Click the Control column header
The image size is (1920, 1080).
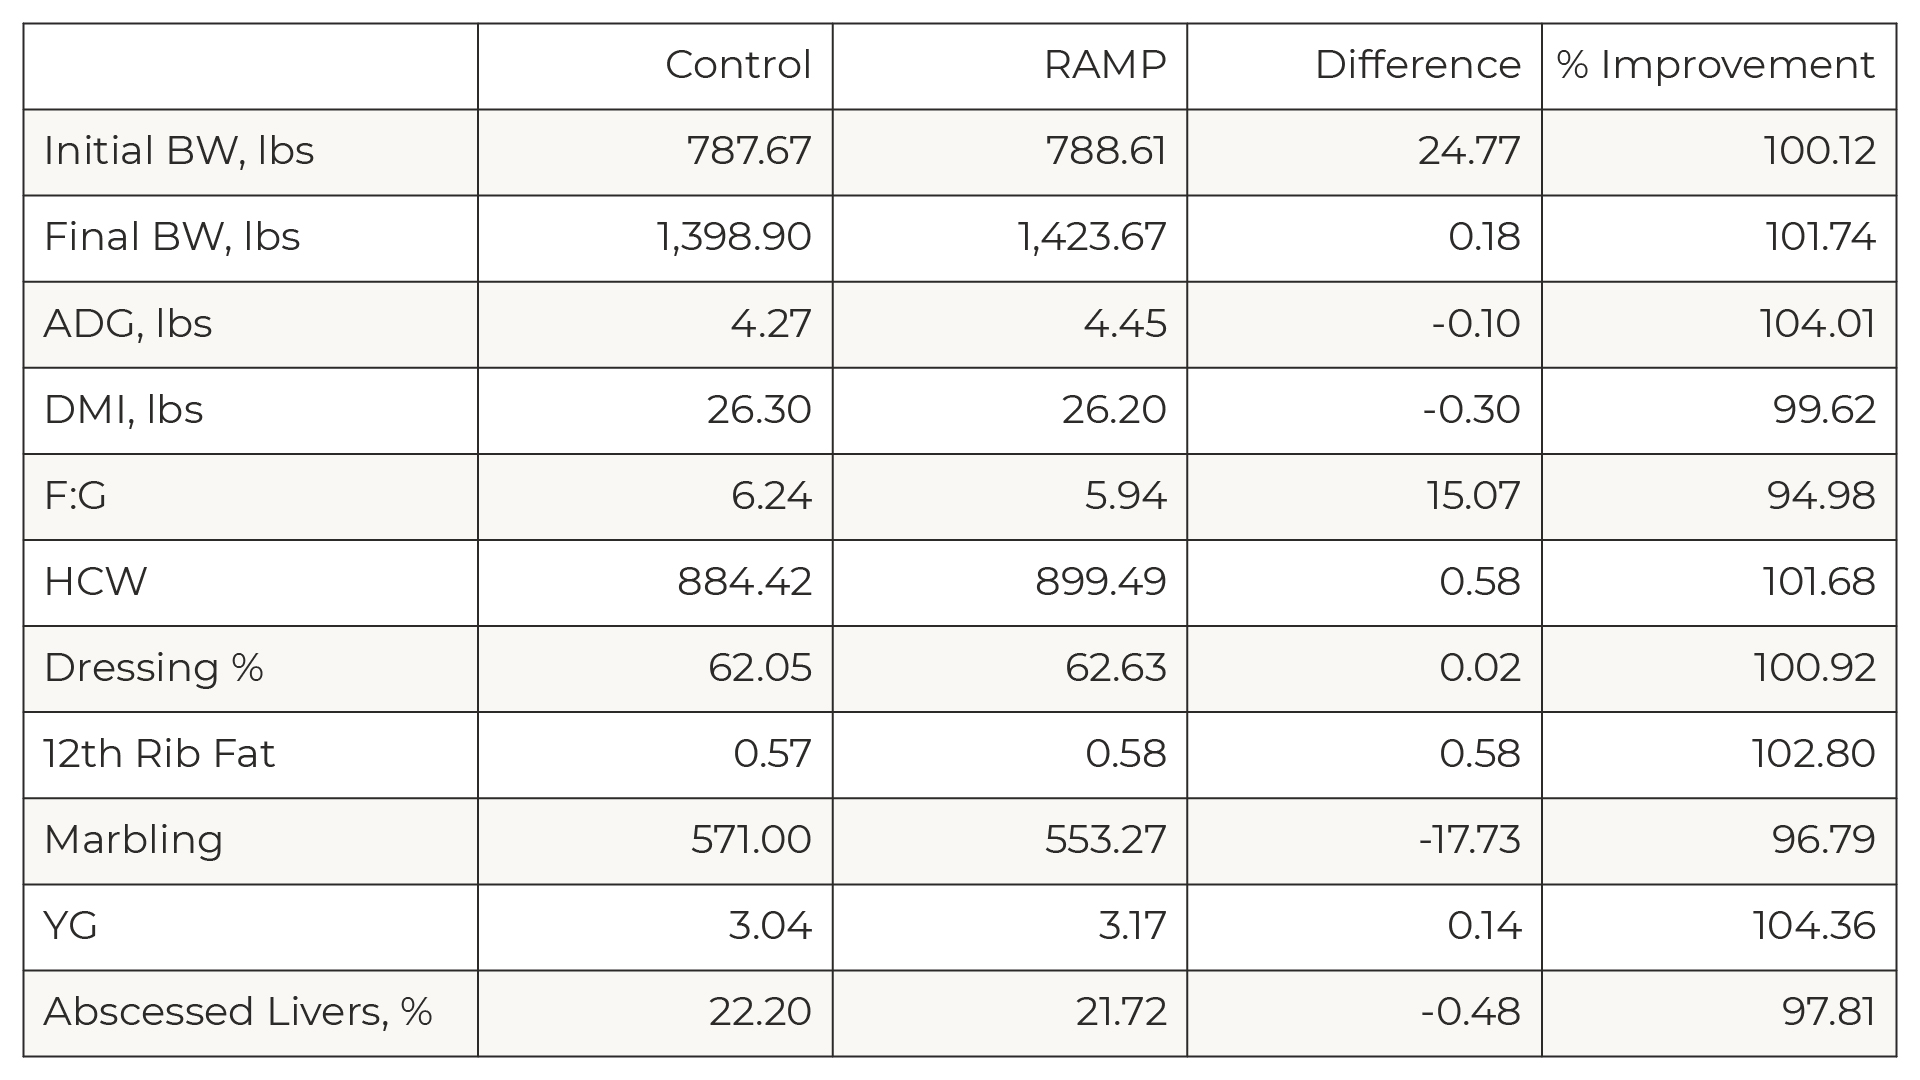pos(737,65)
